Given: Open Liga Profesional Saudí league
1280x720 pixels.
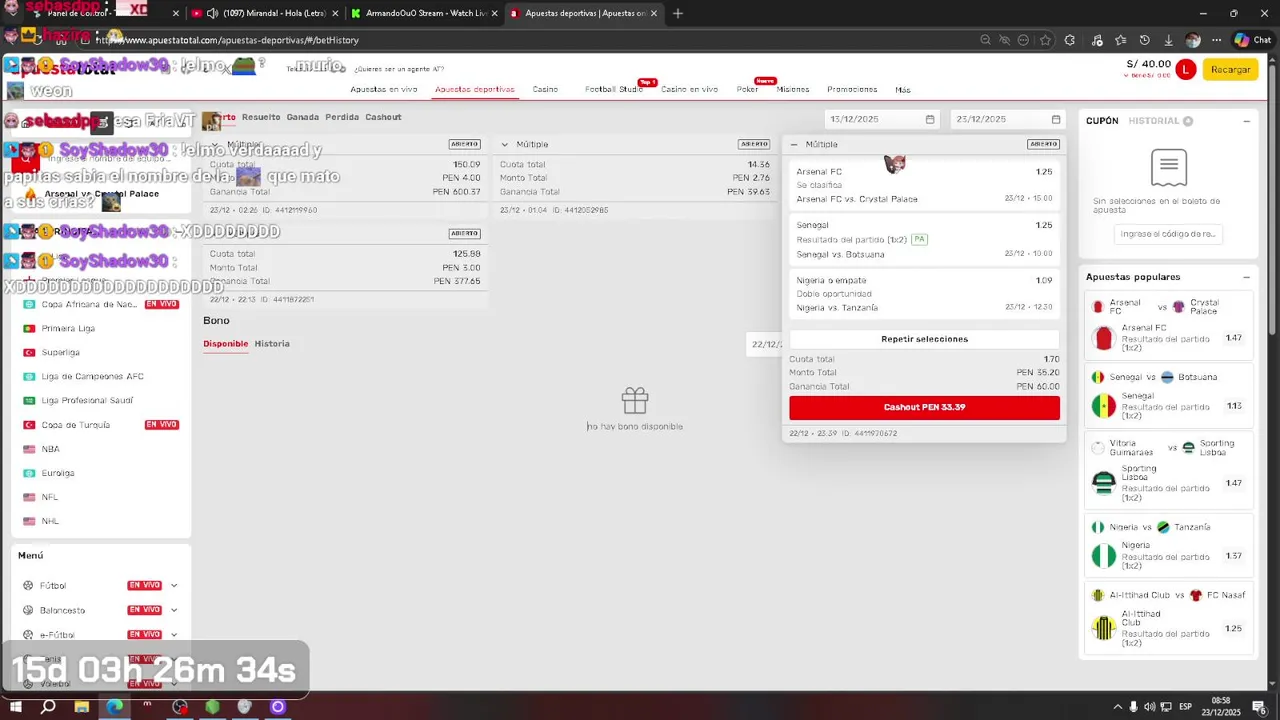Looking at the screenshot, I should pyautogui.click(x=87, y=400).
